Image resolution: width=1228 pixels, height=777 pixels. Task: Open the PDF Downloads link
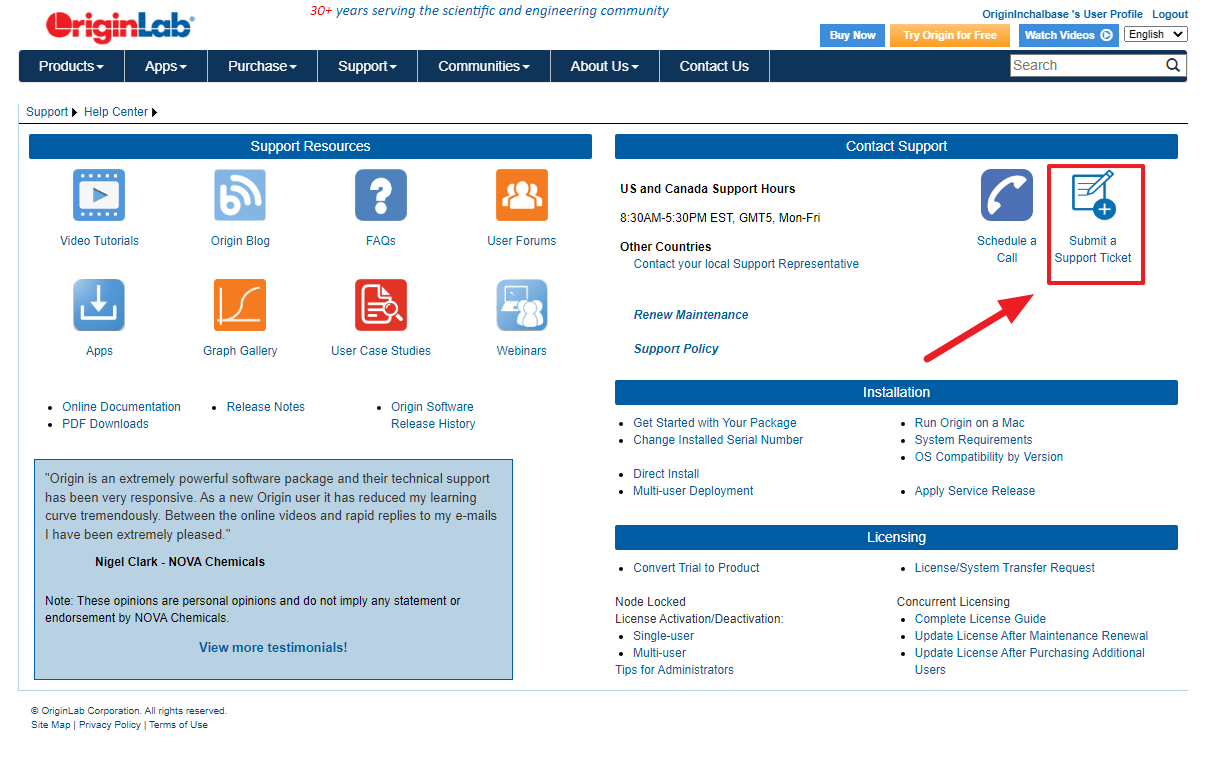pos(105,424)
